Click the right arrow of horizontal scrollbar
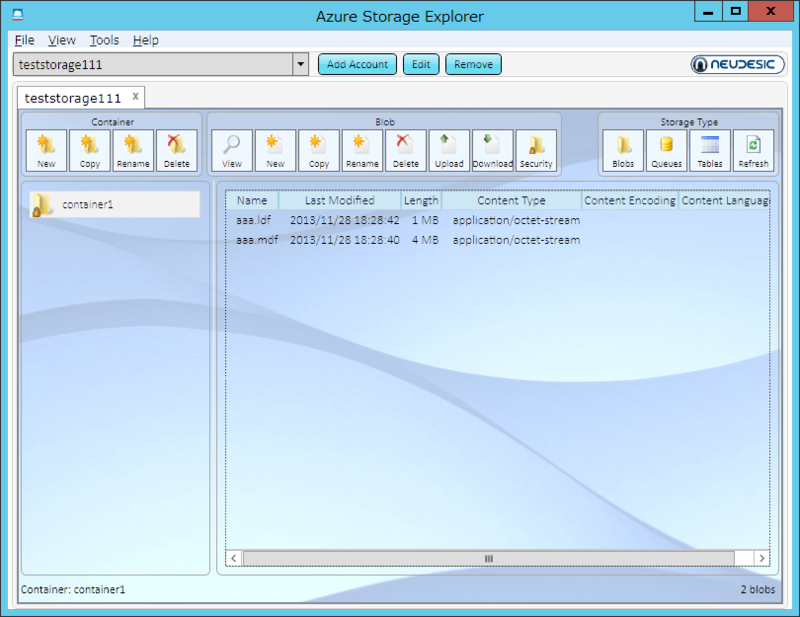Image resolution: width=800 pixels, height=617 pixels. coord(762,558)
